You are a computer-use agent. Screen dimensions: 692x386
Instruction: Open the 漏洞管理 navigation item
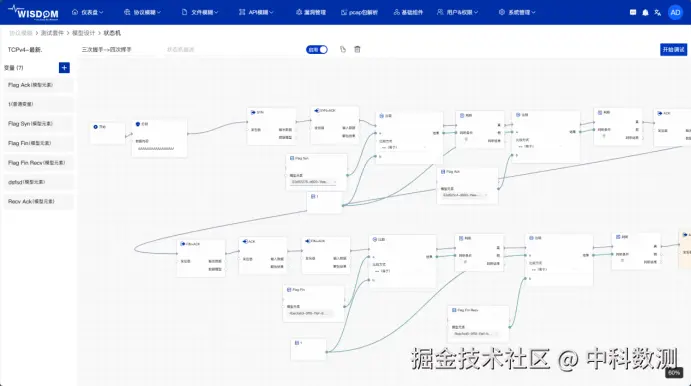pyautogui.click(x=311, y=12)
